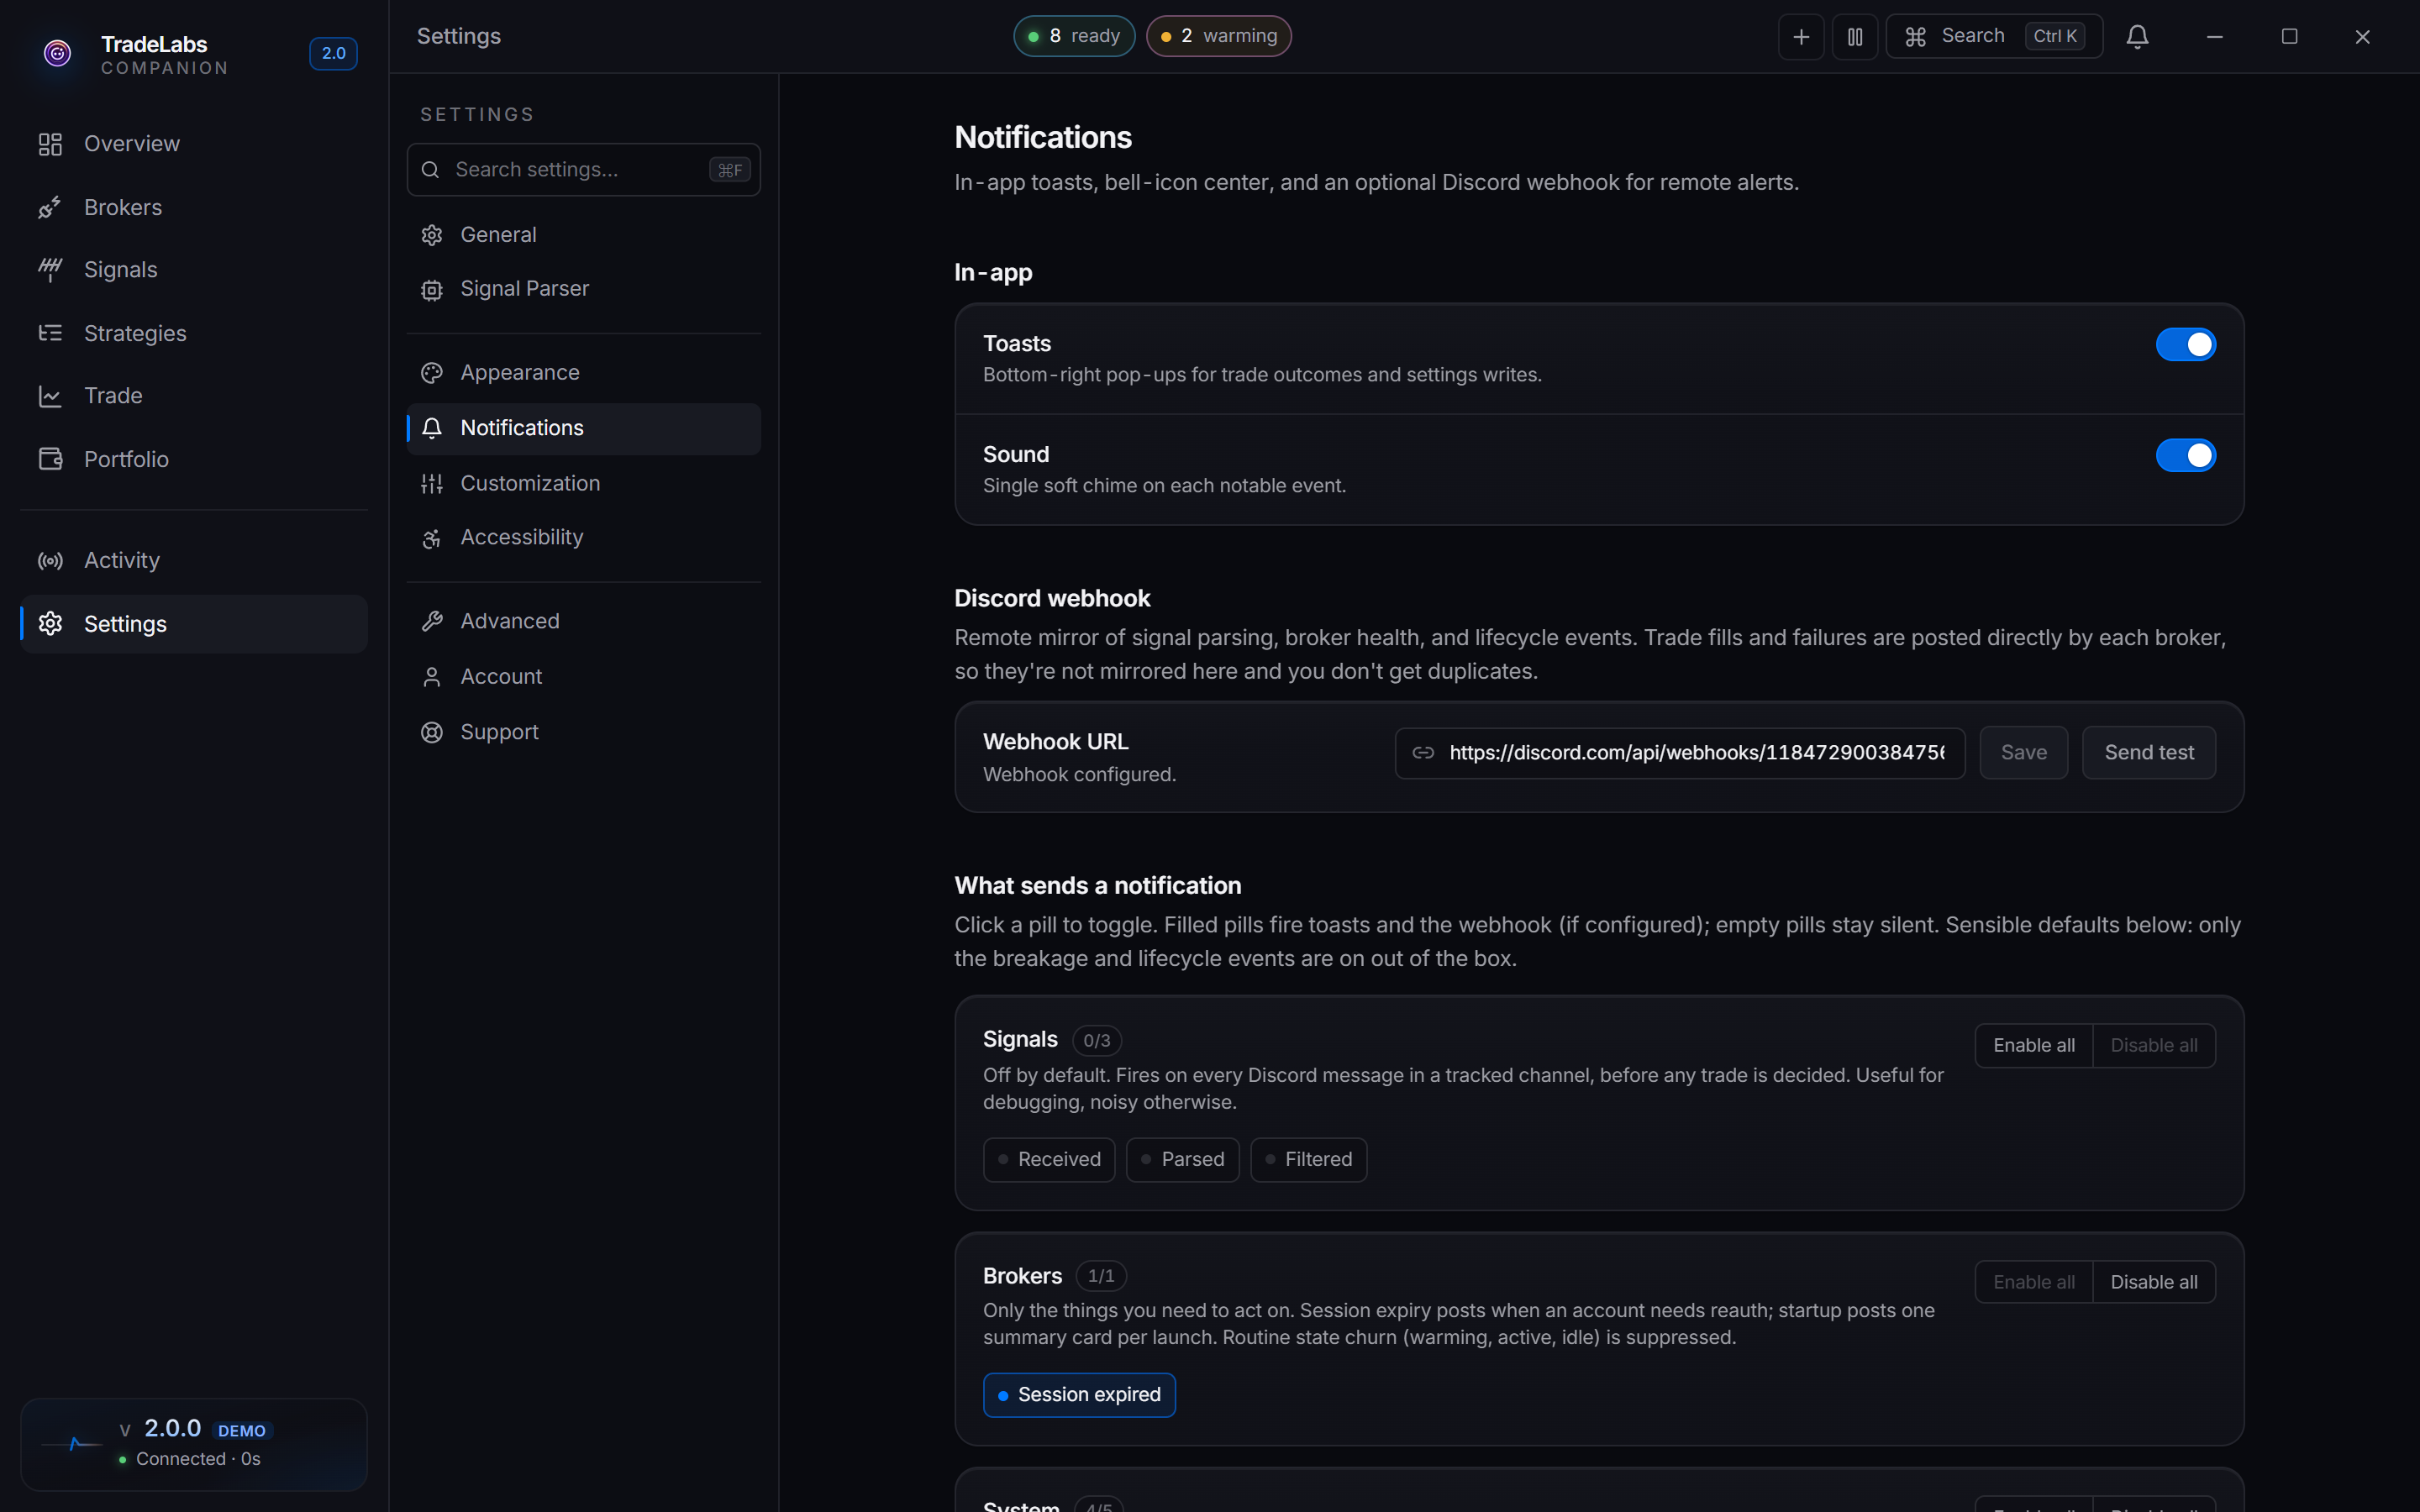Click the Activity broadcast icon
This screenshot has width=2420, height=1512.
tap(50, 561)
